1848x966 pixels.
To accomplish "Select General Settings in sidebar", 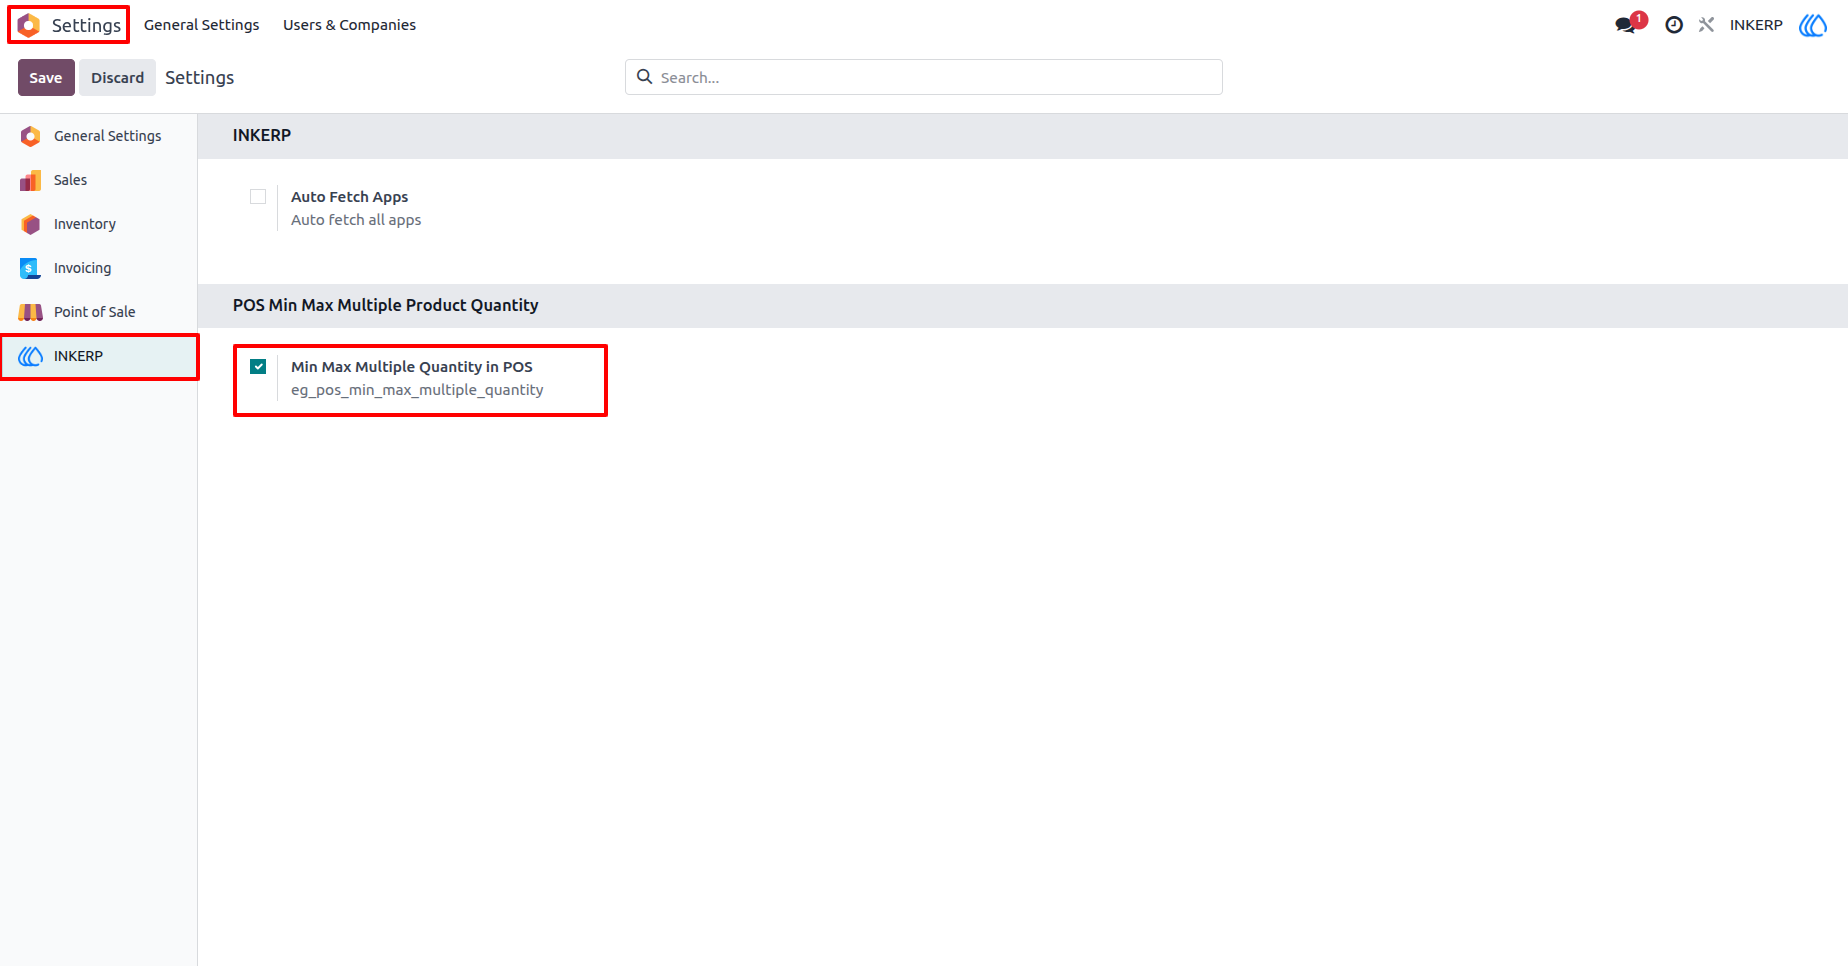I will click(x=98, y=136).
